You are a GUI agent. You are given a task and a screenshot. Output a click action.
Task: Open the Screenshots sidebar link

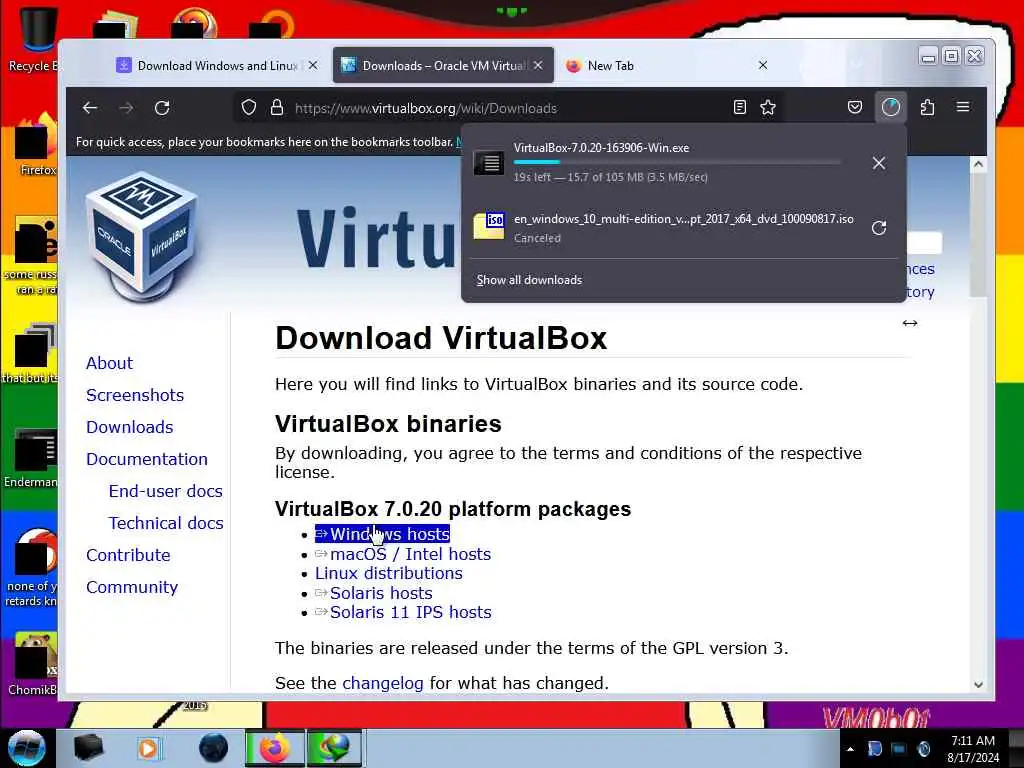click(x=135, y=395)
